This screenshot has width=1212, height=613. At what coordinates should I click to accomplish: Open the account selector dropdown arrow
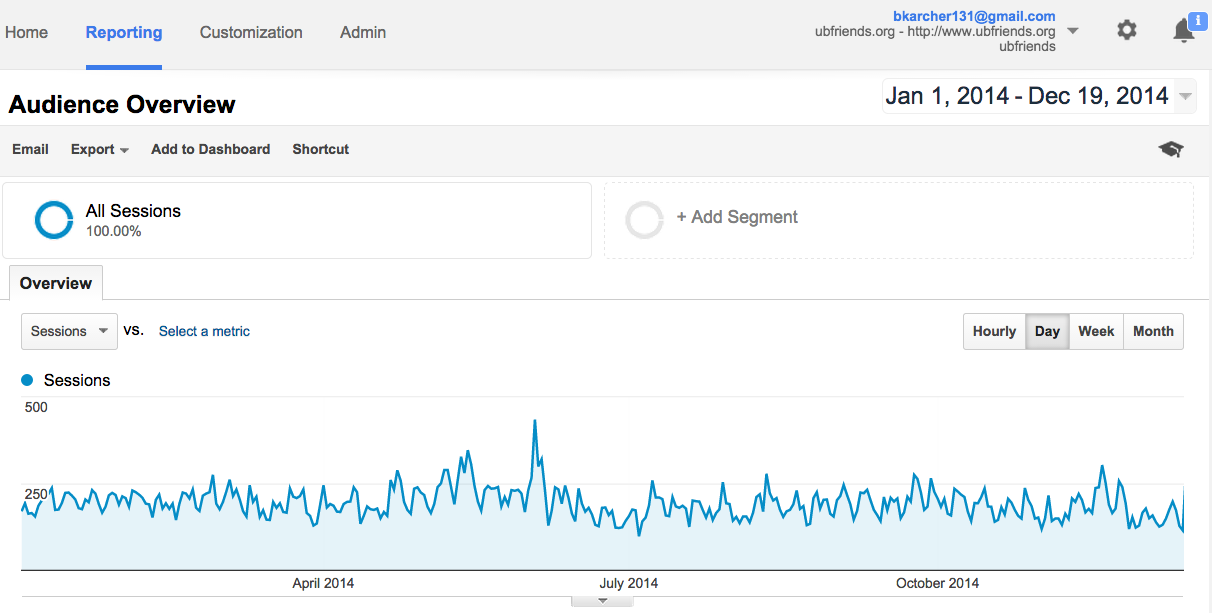(1073, 31)
